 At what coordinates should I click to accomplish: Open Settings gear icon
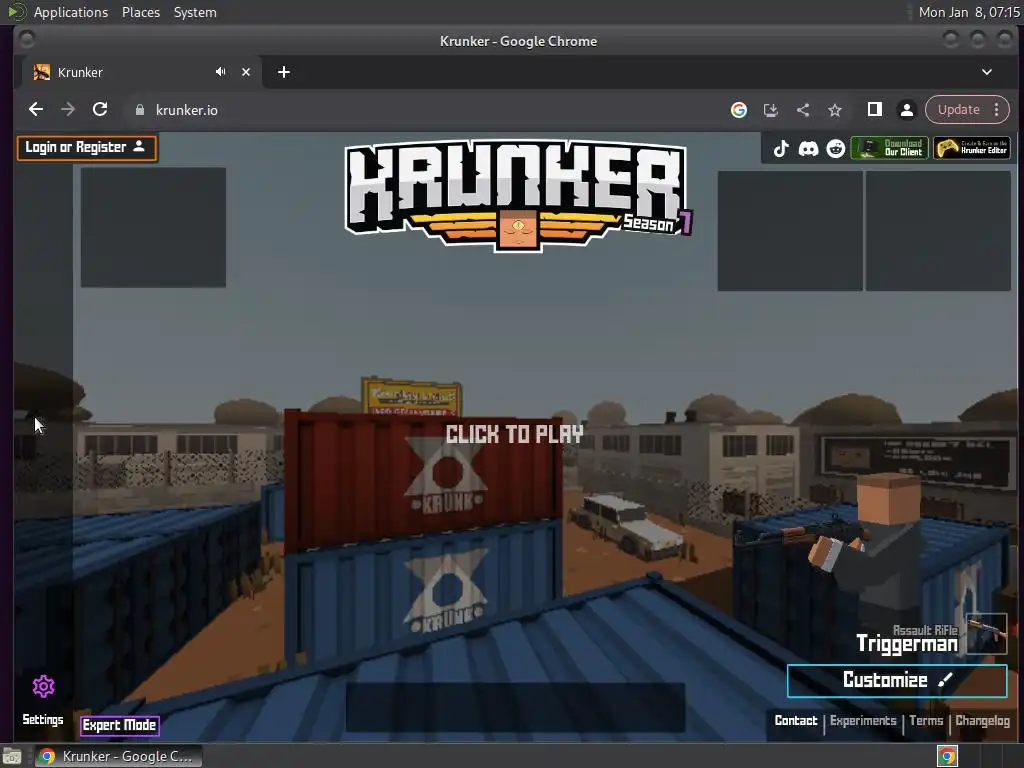tap(43, 686)
